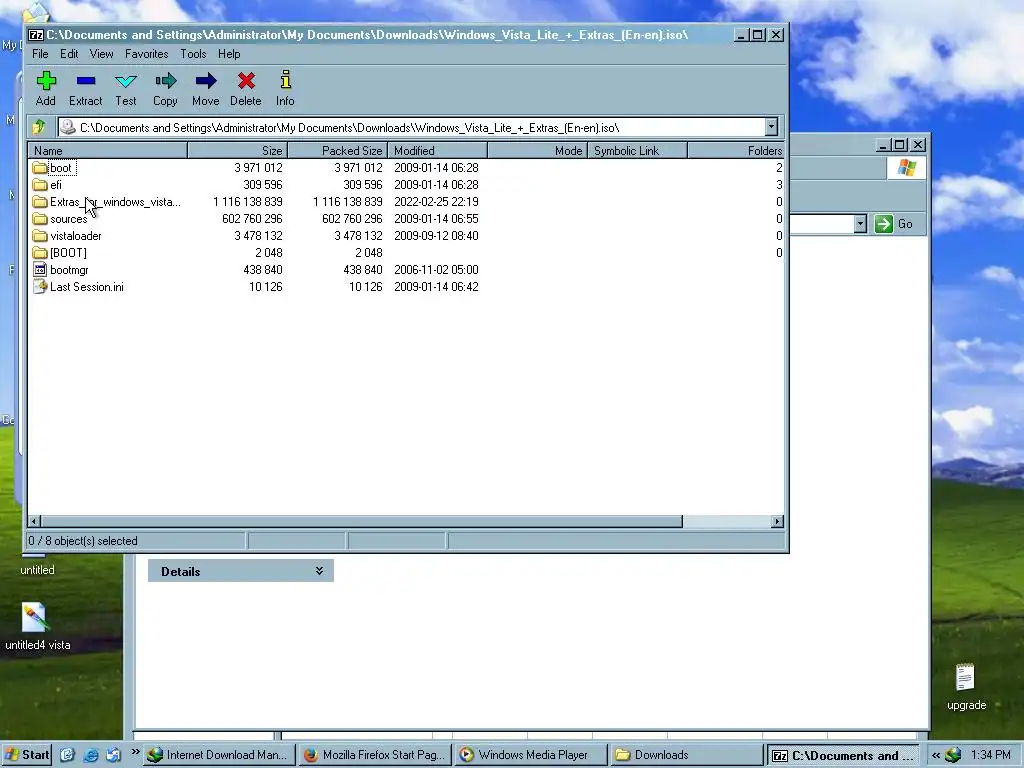1024x768 pixels.
Task: Click Go button in Downloads window
Action: pyautogui.click(x=894, y=224)
